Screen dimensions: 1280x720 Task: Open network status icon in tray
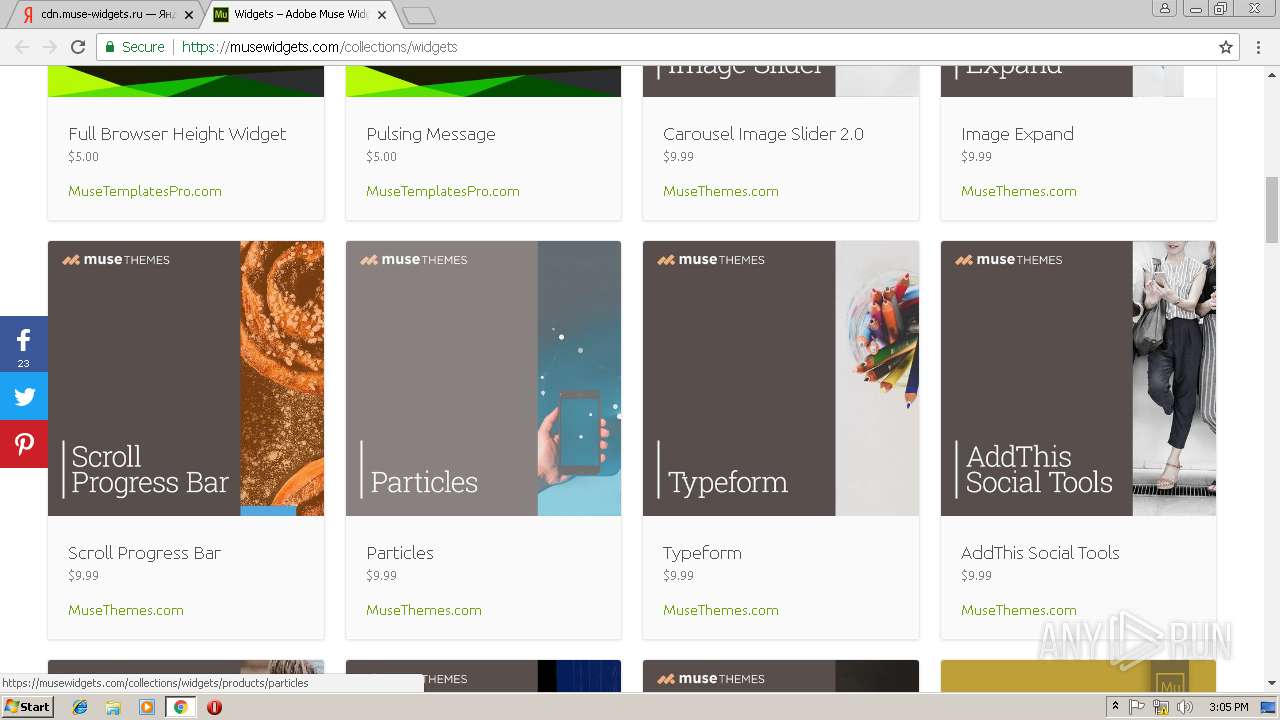tap(1161, 707)
